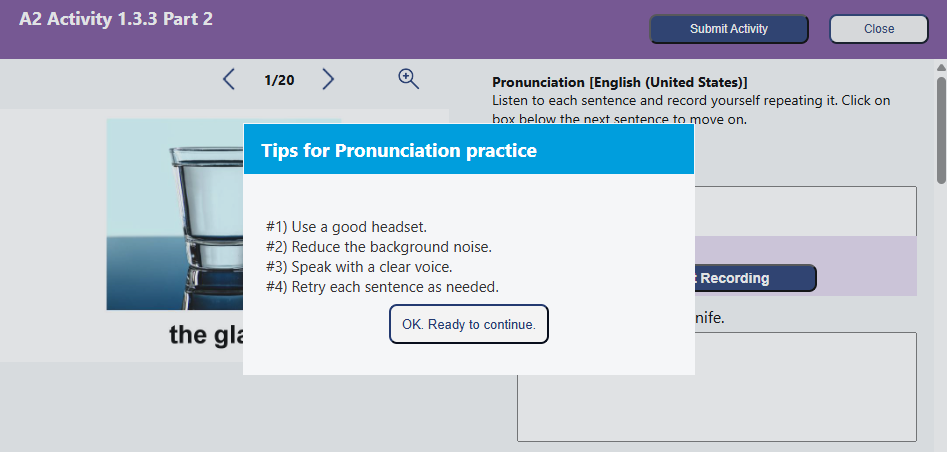The image size is (947, 452).
Task: Go to the previous slide with left chevron
Action: [228, 79]
